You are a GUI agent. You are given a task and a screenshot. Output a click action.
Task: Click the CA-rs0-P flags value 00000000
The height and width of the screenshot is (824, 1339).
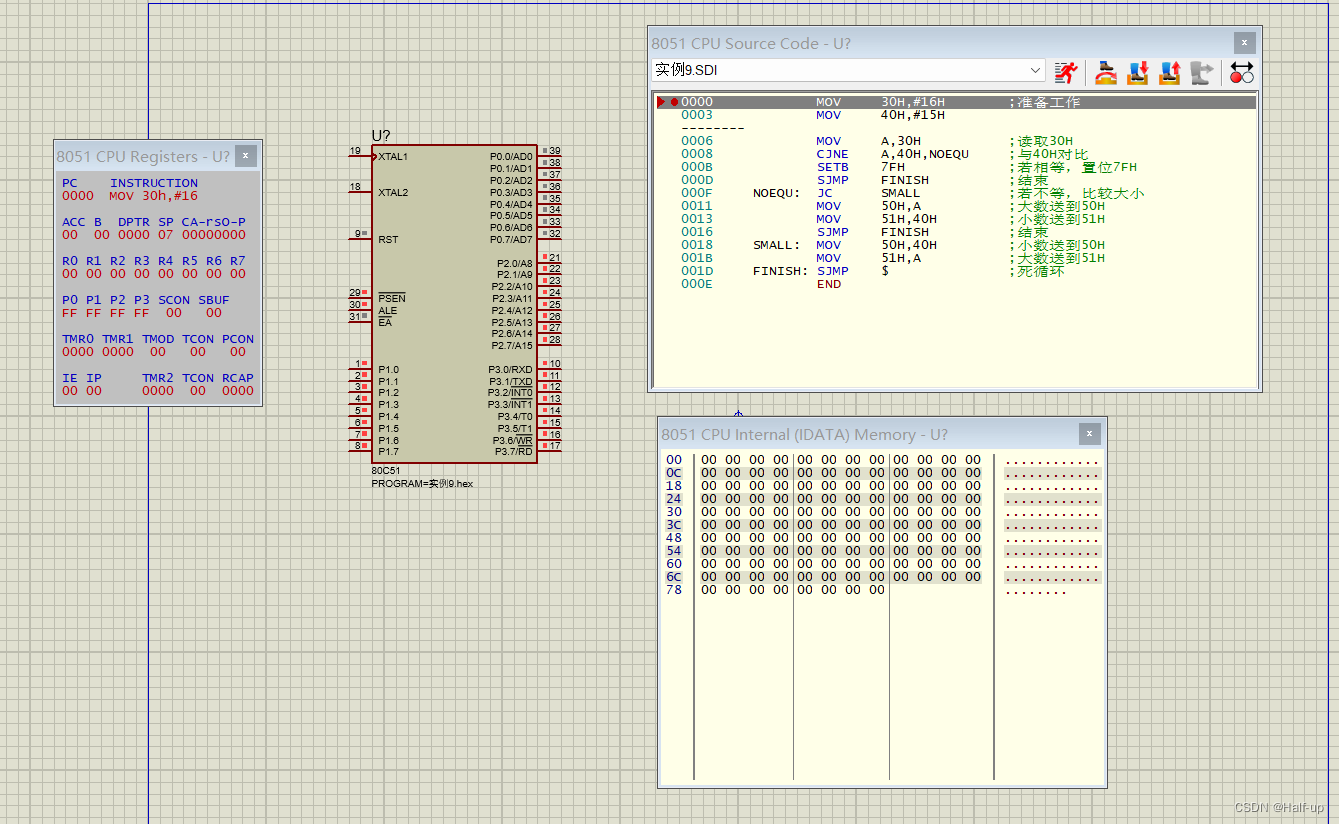213,235
